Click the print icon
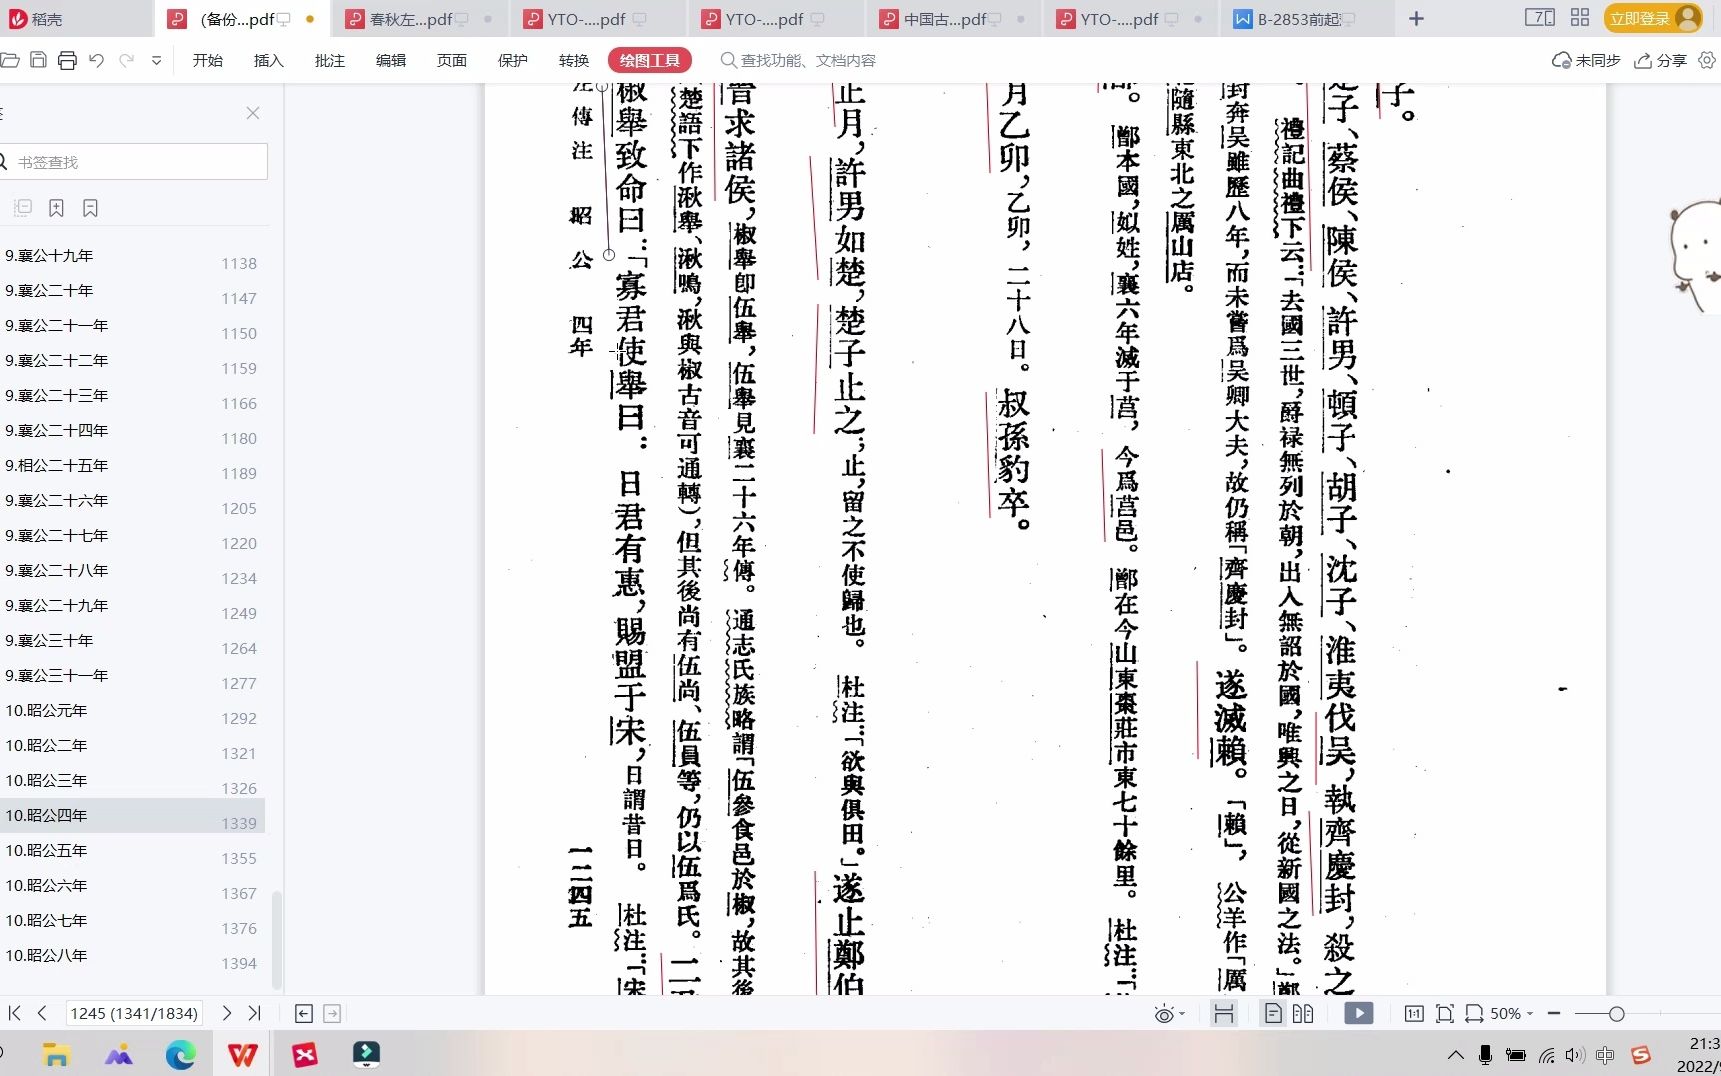Viewport: 1721px width, 1076px height. [x=67, y=61]
